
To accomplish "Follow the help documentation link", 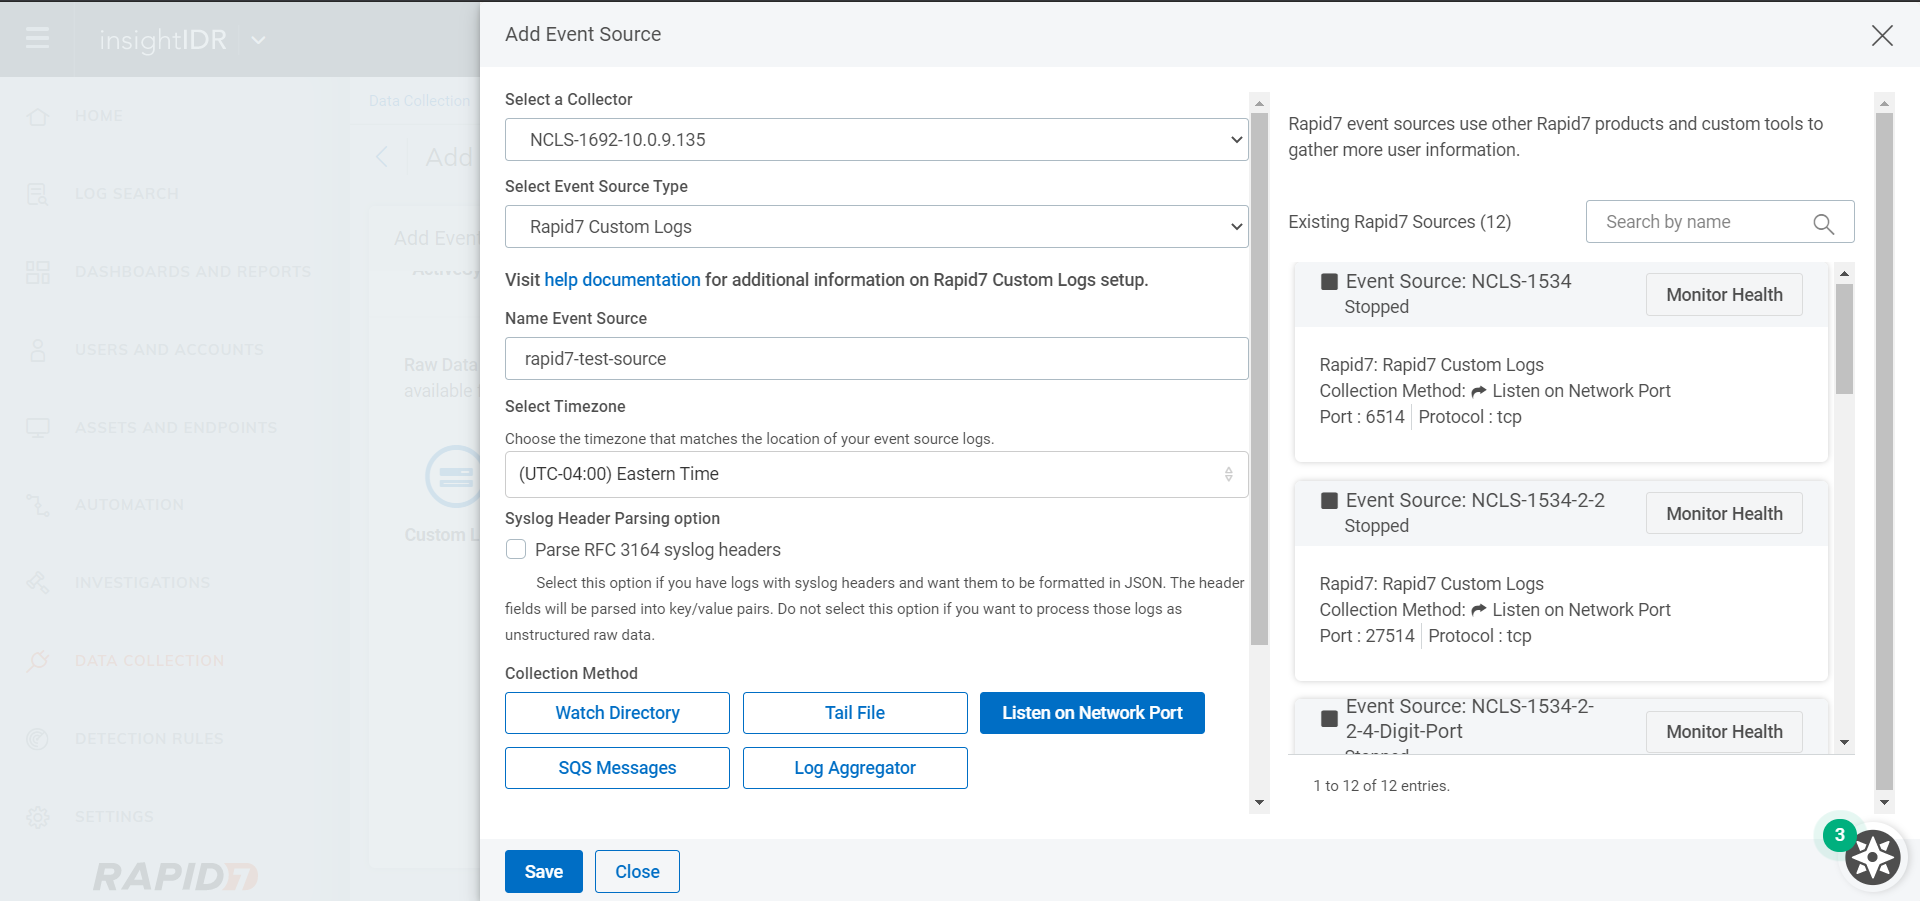I will 622,280.
